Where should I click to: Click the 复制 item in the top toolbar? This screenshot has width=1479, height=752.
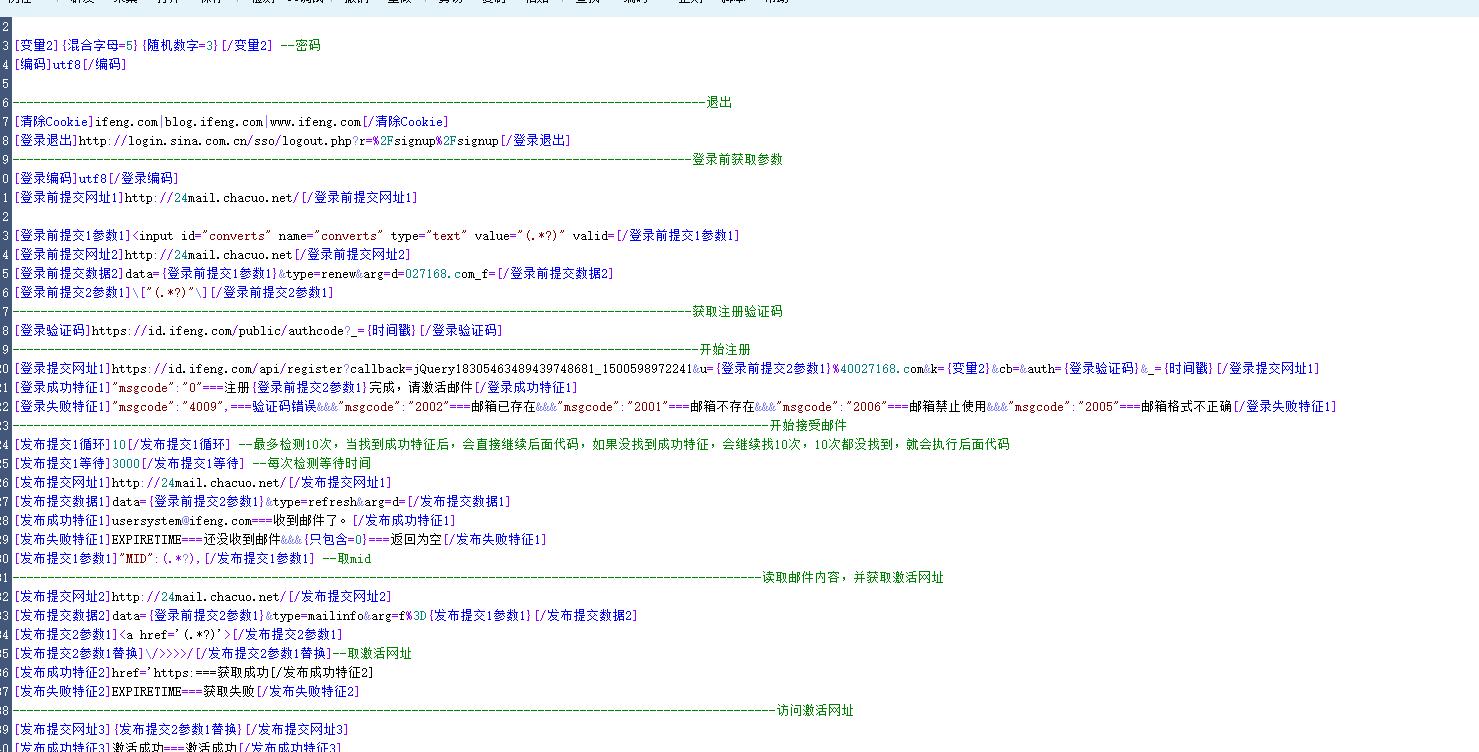(493, 2)
